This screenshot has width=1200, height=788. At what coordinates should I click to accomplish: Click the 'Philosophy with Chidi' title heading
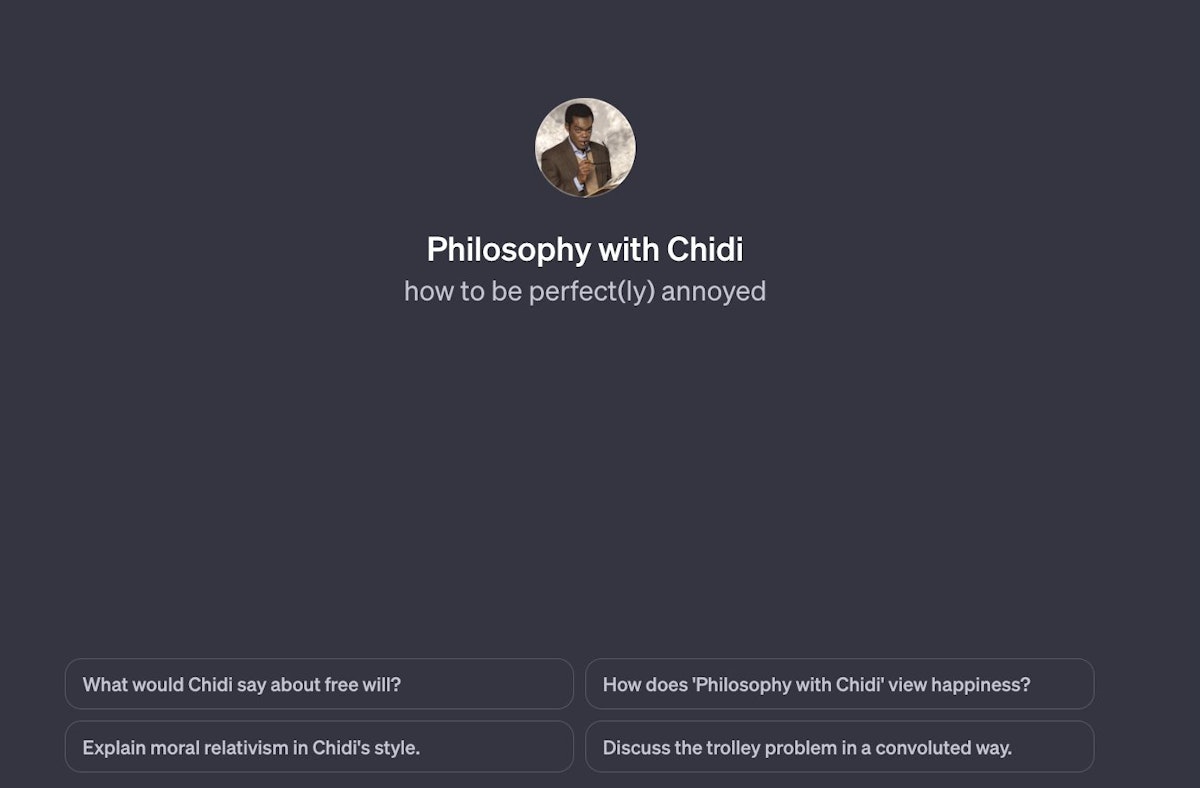585,249
